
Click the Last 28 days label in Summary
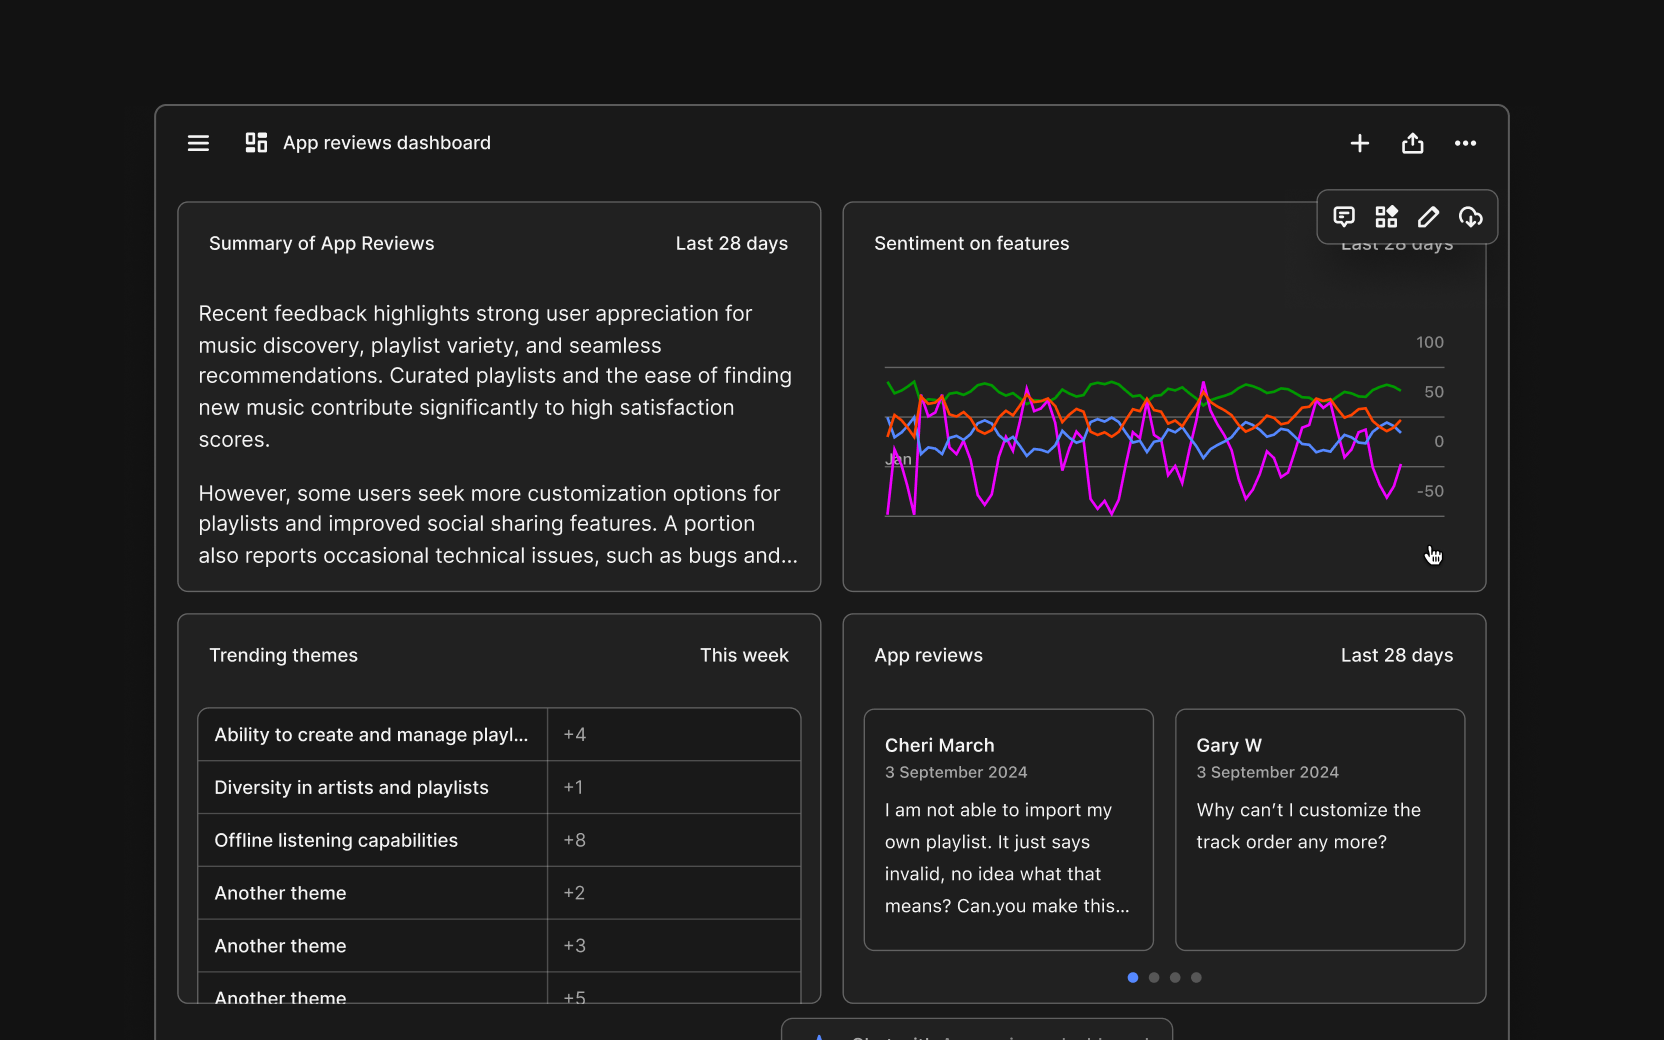click(731, 244)
